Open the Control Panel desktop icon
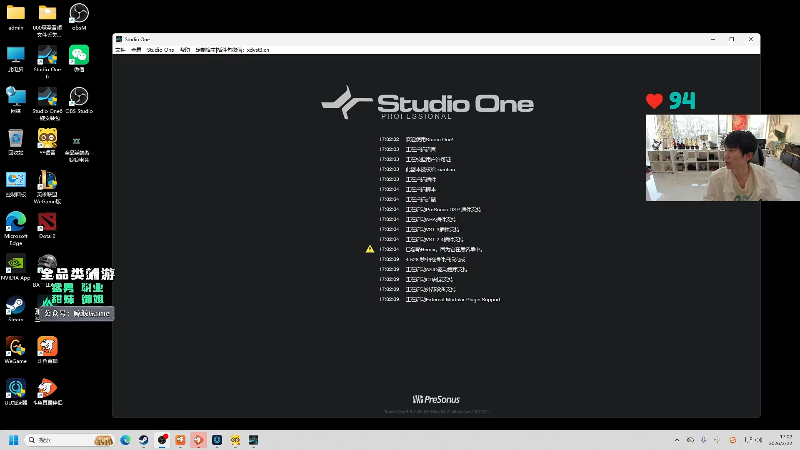 15,183
